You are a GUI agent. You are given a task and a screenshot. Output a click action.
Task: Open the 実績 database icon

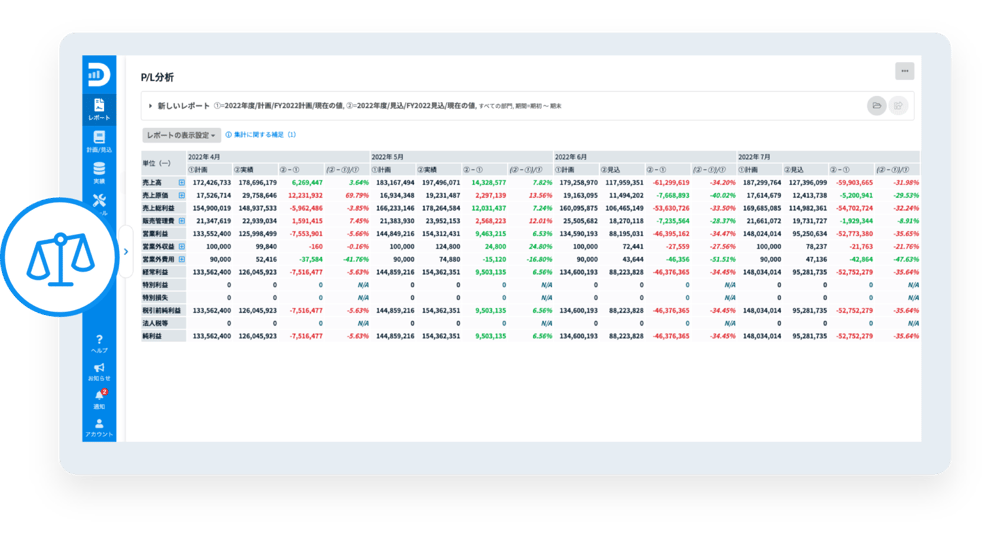pos(99,172)
